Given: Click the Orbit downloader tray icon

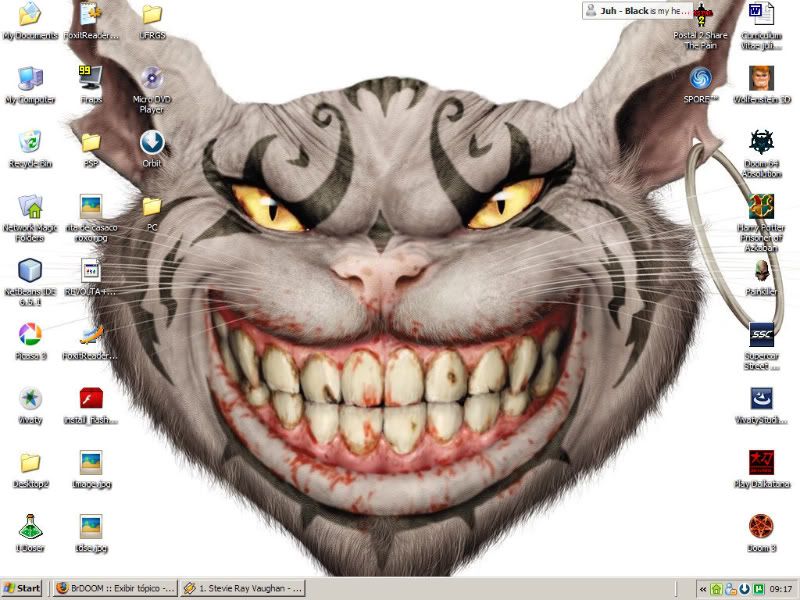Looking at the screenshot, I should point(744,589).
